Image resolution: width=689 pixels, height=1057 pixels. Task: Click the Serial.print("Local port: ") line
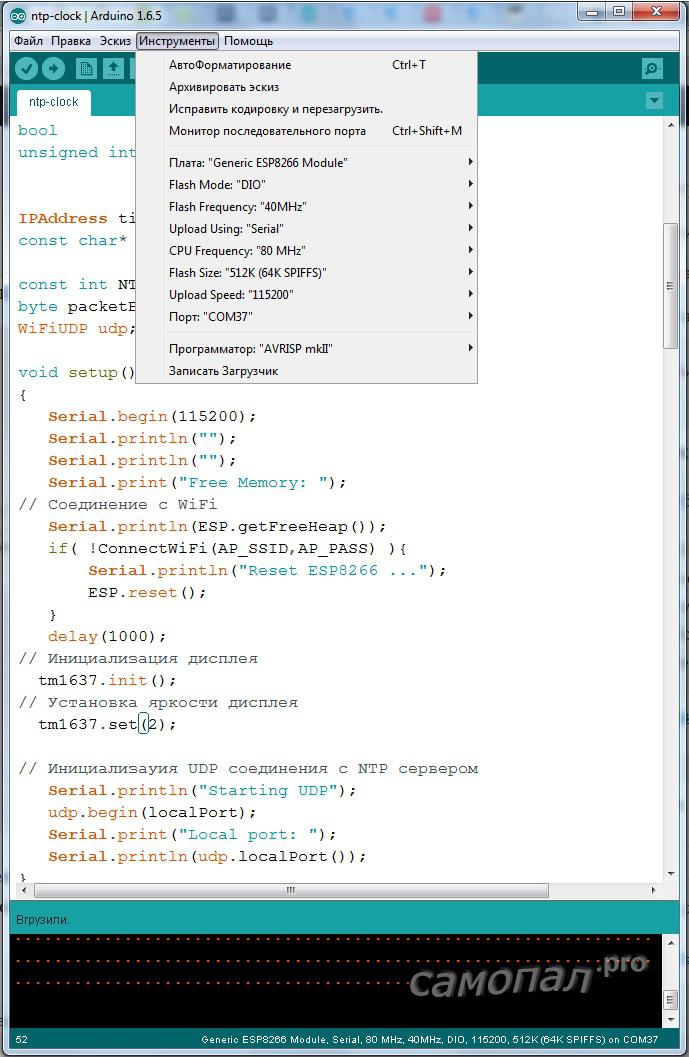pyautogui.click(x=191, y=835)
